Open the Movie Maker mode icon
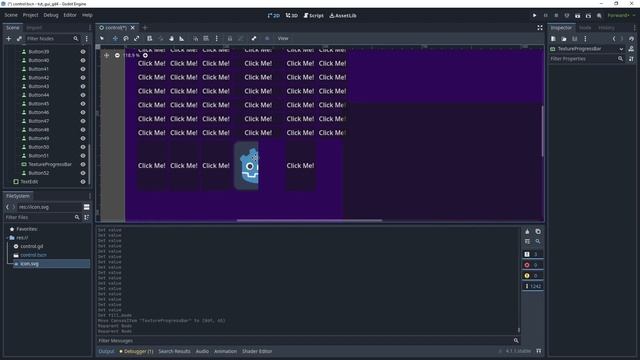 coord(599,16)
